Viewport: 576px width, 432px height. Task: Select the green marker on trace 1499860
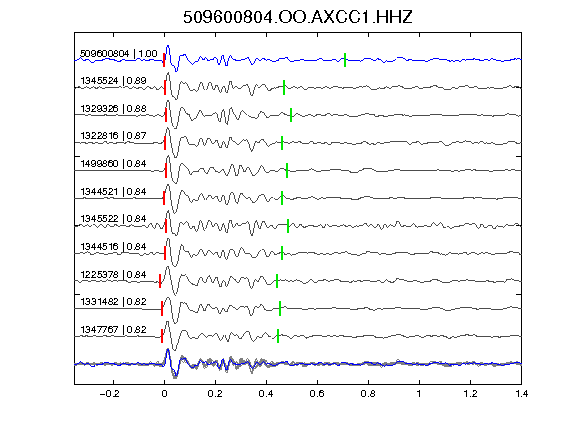(x=287, y=170)
